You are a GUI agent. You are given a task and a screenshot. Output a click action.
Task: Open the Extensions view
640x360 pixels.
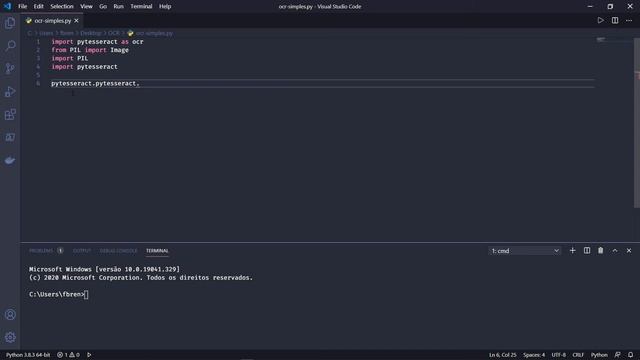10,114
